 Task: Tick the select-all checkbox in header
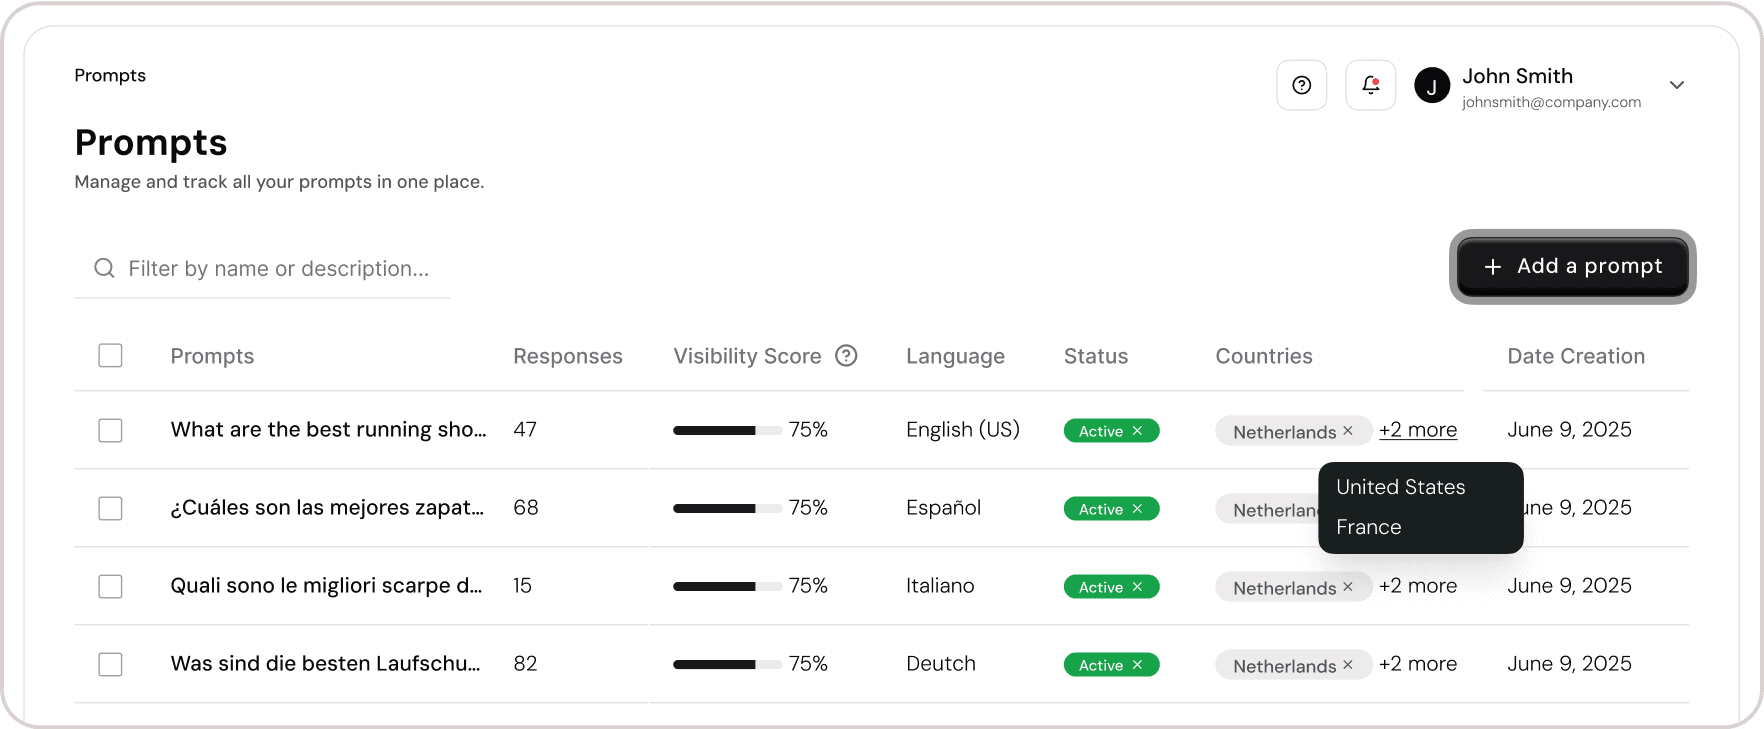coord(110,355)
